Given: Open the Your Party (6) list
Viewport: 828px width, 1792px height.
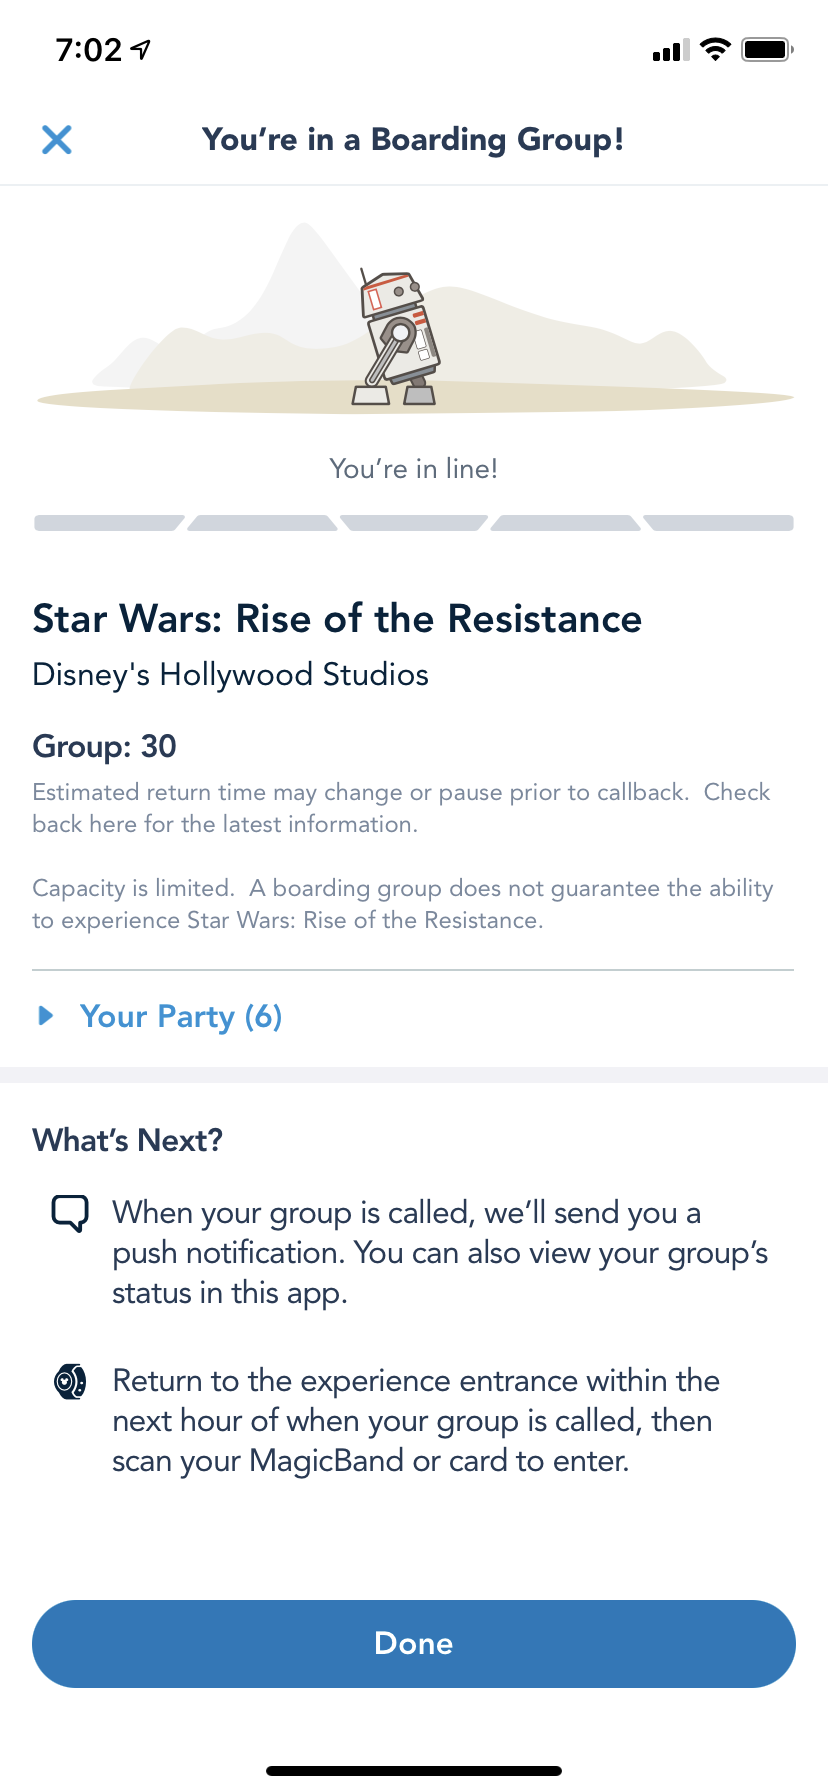Looking at the screenshot, I should click(181, 1016).
